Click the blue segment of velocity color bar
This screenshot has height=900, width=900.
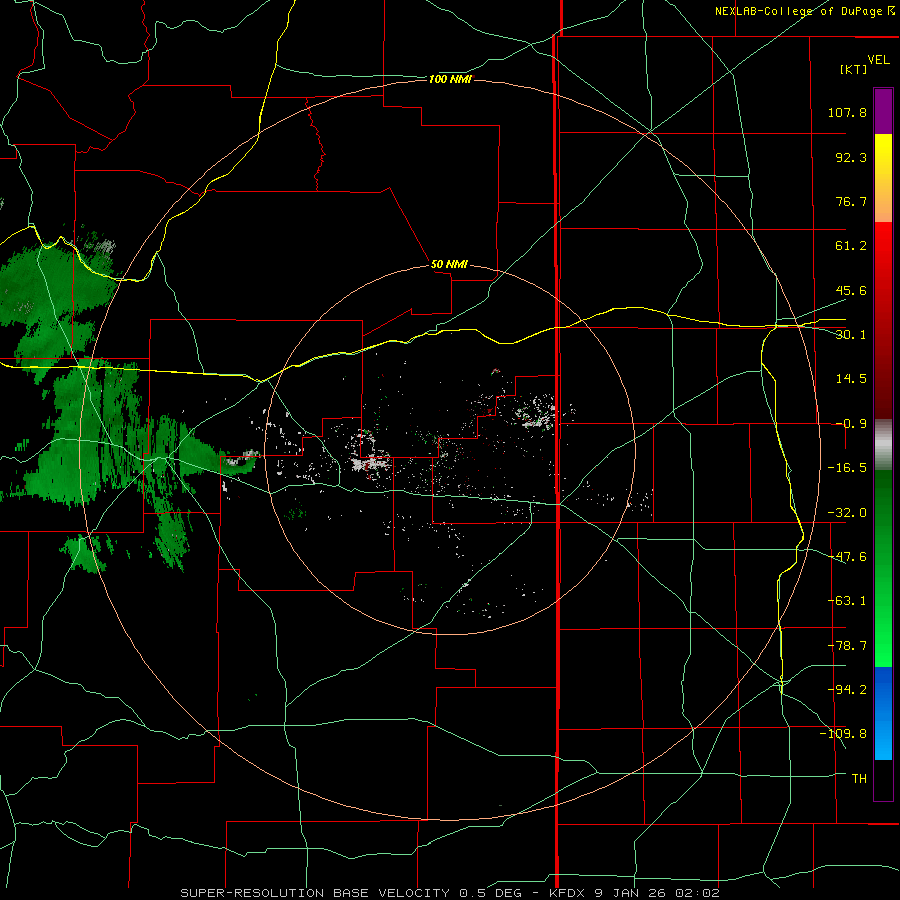coord(883,713)
